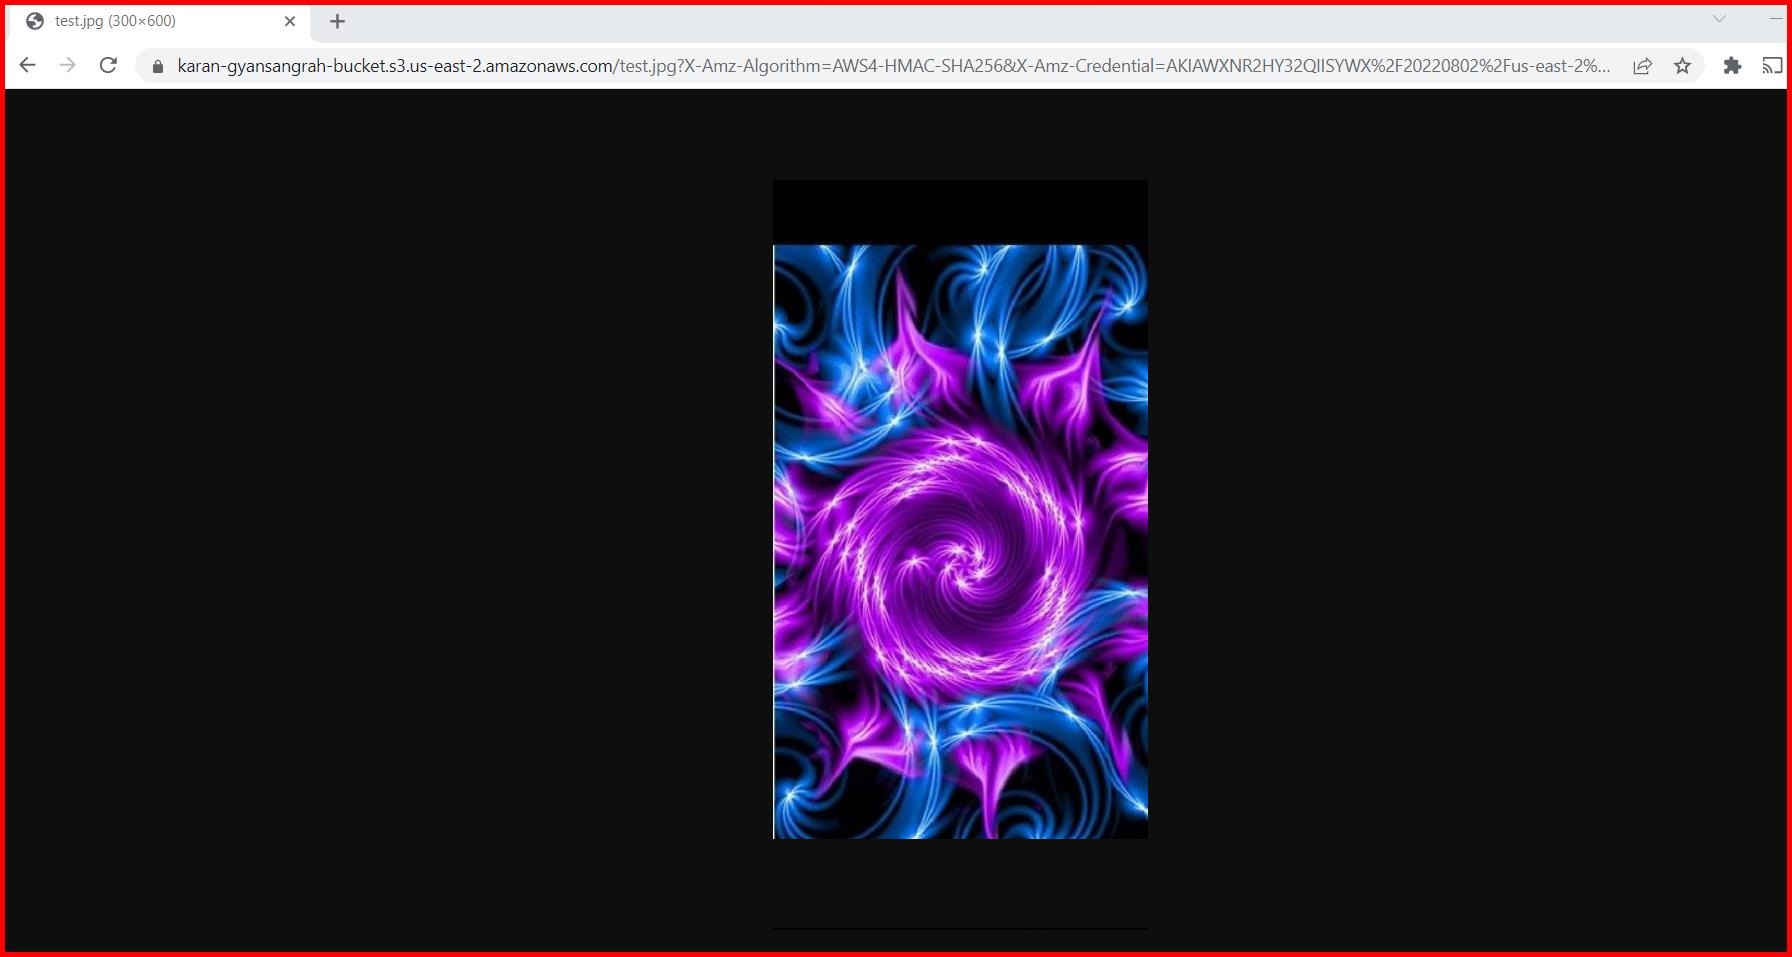Image resolution: width=1792 pixels, height=957 pixels.
Task: Close the test.jpg tab
Action: pyautogui.click(x=290, y=20)
